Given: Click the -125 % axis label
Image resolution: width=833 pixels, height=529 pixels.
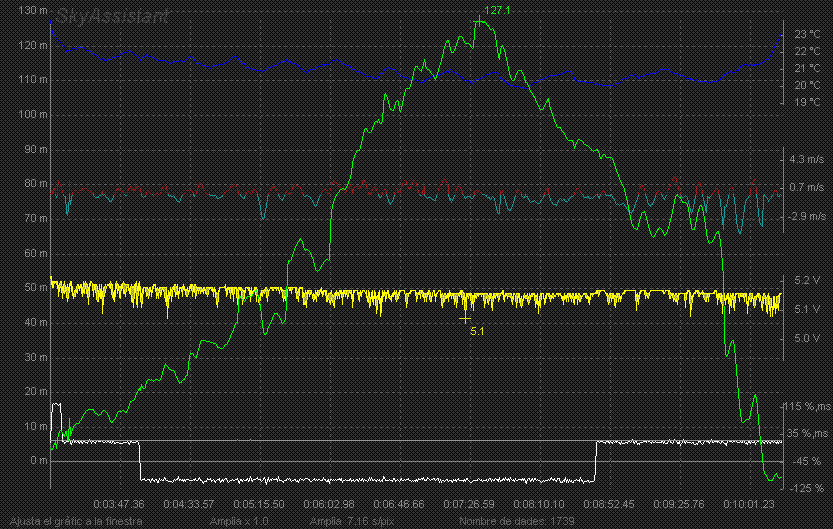Looking at the screenshot, I should pos(808,488).
